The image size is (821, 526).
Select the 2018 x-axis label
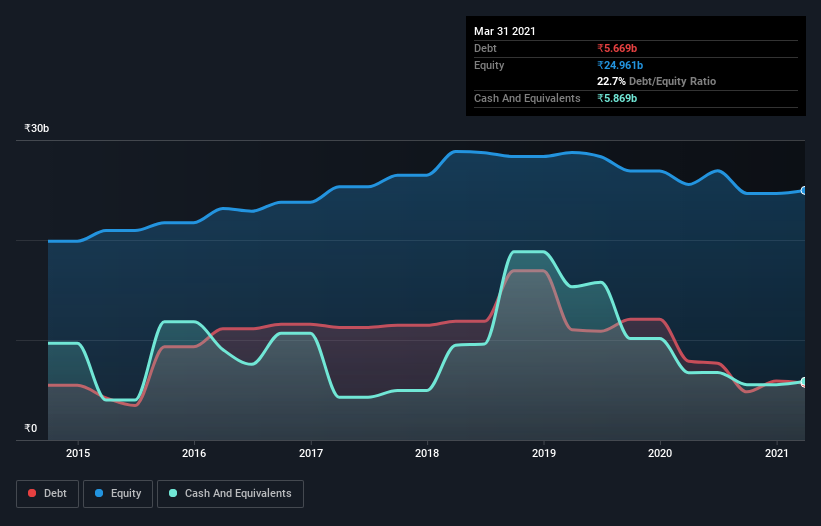[427, 453]
